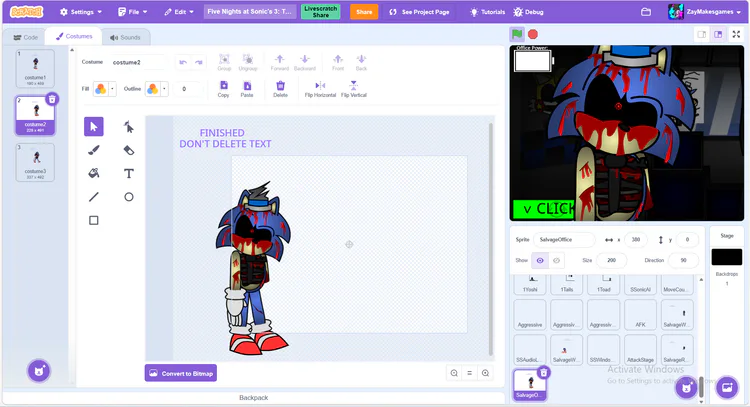Click the Undo arrow icon
Image resolution: width=750 pixels, height=407 pixels.
pos(183,62)
